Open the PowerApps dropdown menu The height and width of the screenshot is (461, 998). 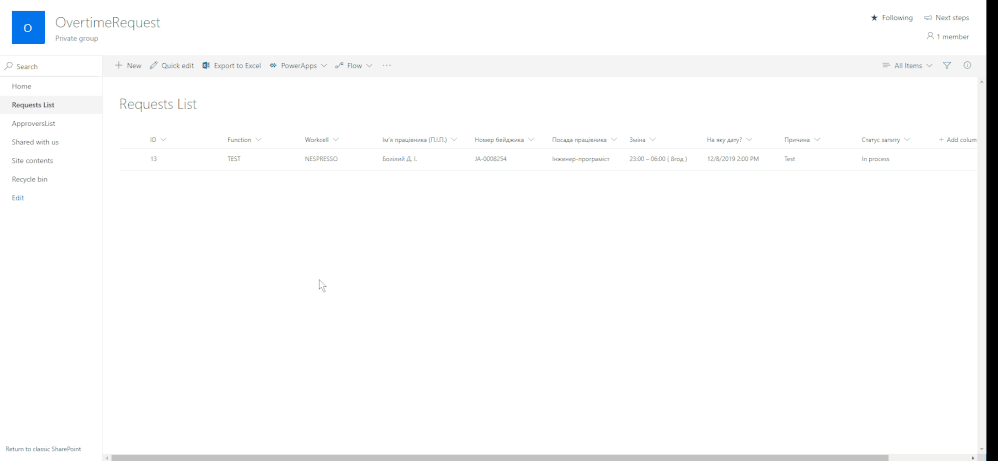click(298, 66)
